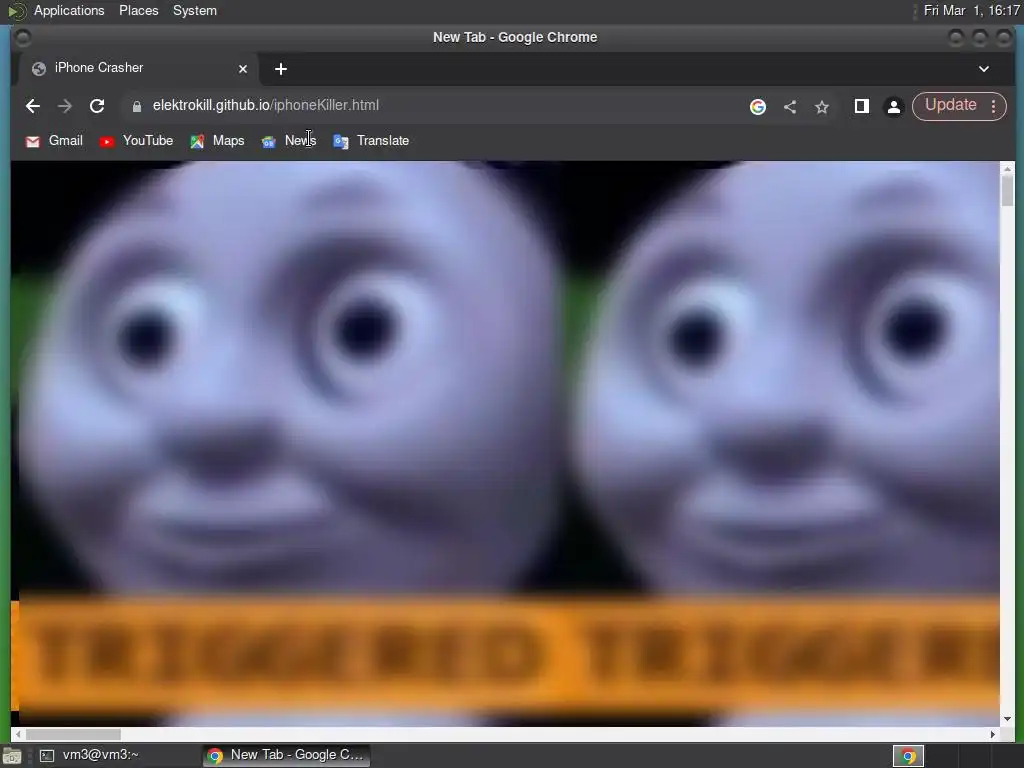
Task: Open the News bookmark
Action: coord(289,141)
